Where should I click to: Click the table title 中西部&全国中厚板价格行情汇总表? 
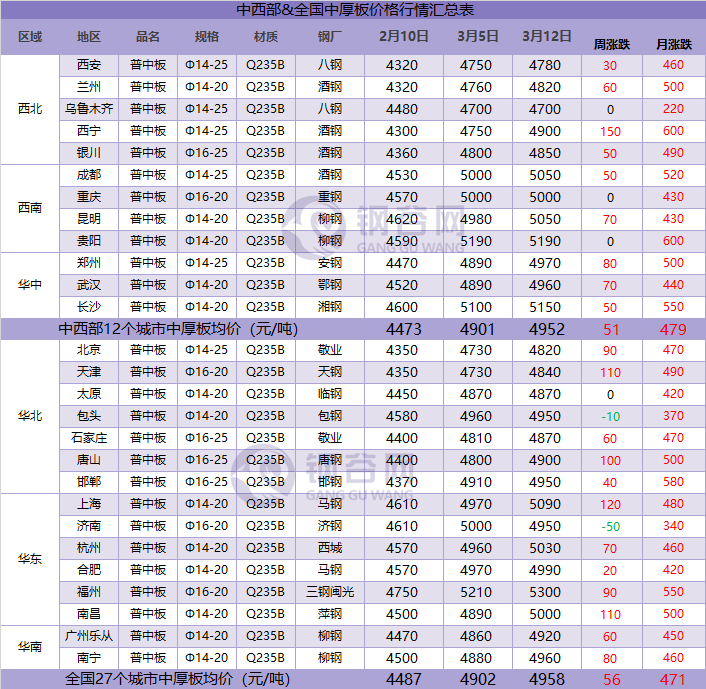[355, 10]
